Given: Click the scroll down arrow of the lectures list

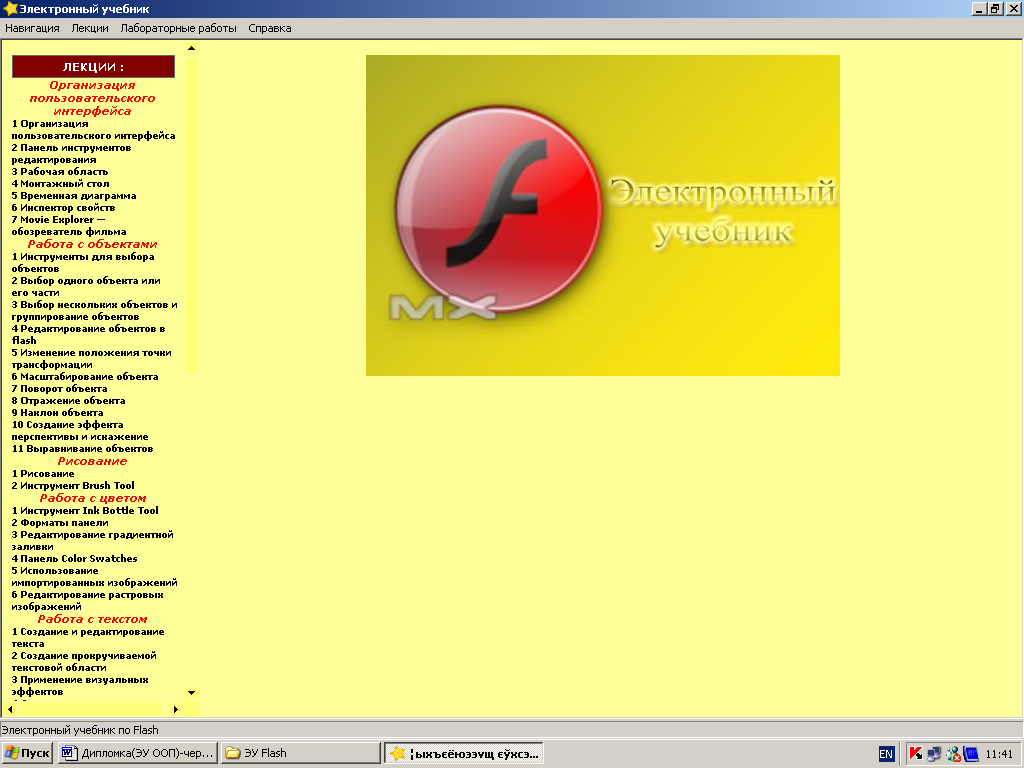Looking at the screenshot, I should pyautogui.click(x=191, y=693).
